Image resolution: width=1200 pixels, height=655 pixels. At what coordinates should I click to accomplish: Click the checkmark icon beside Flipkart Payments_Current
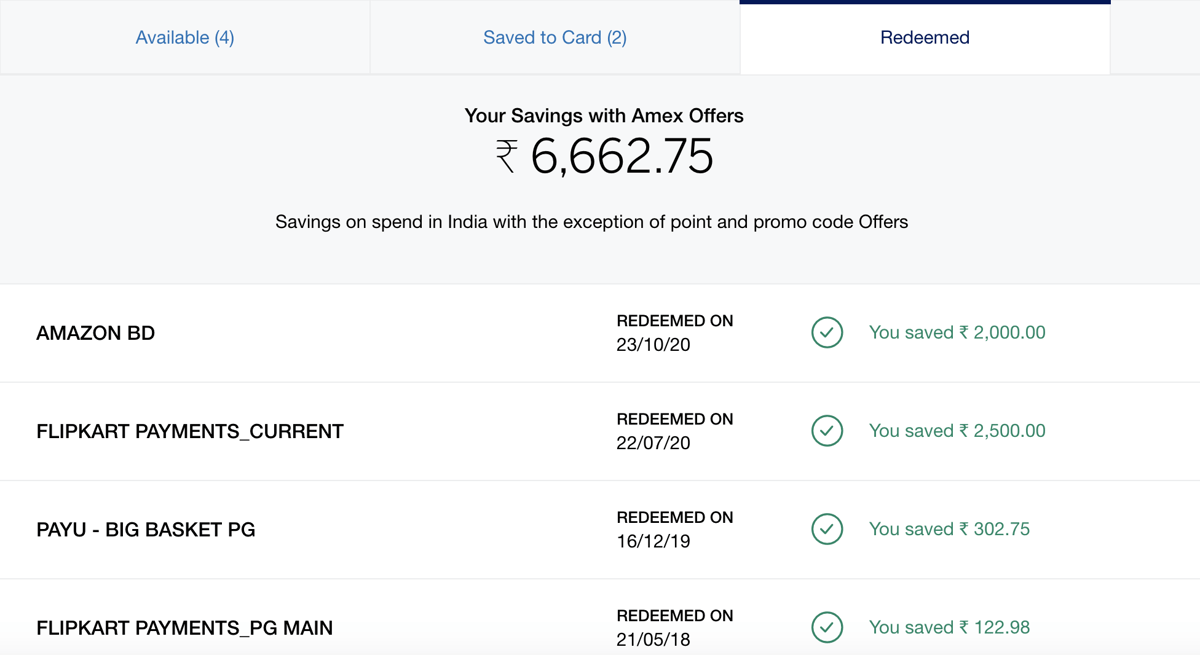(827, 431)
